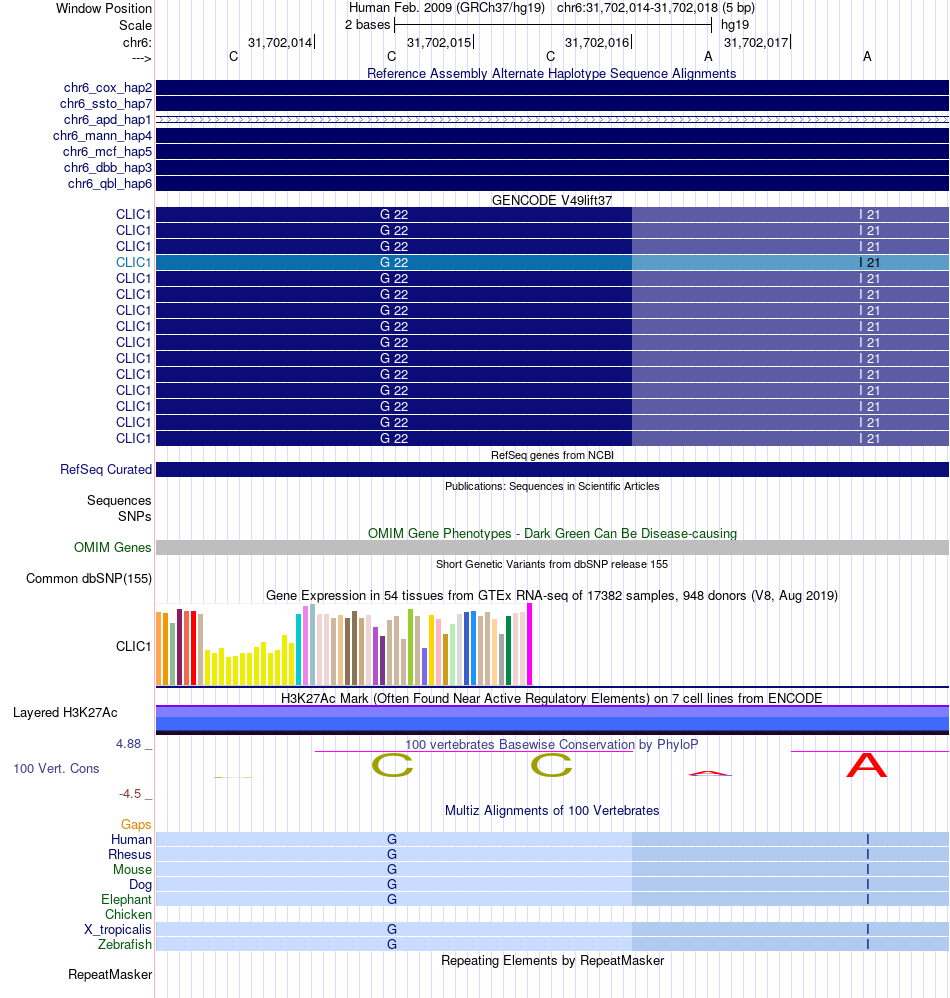Click the 31,702,017 ruler coordinate
The height and width of the screenshot is (998, 950).
coord(756,43)
